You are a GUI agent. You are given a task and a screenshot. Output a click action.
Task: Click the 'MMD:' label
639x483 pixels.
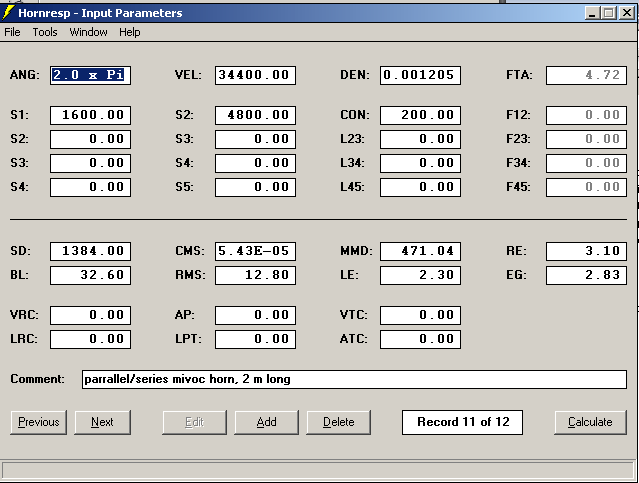pos(356,251)
